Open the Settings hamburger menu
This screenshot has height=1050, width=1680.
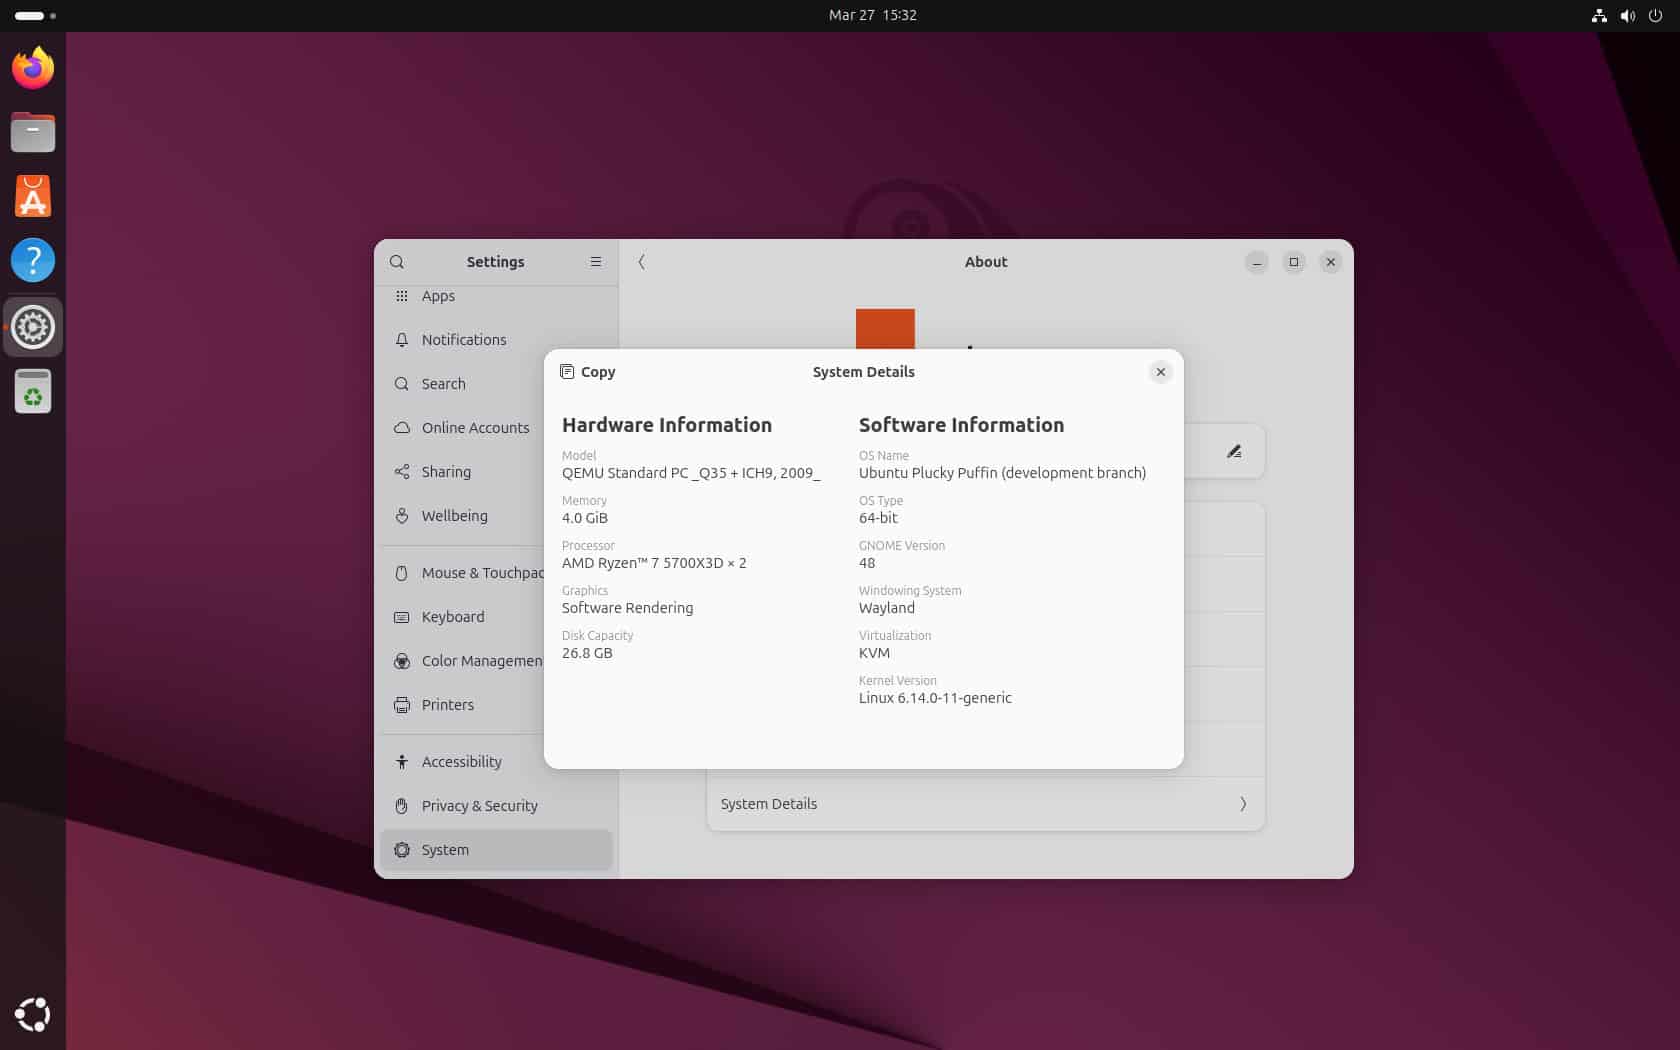(595, 261)
